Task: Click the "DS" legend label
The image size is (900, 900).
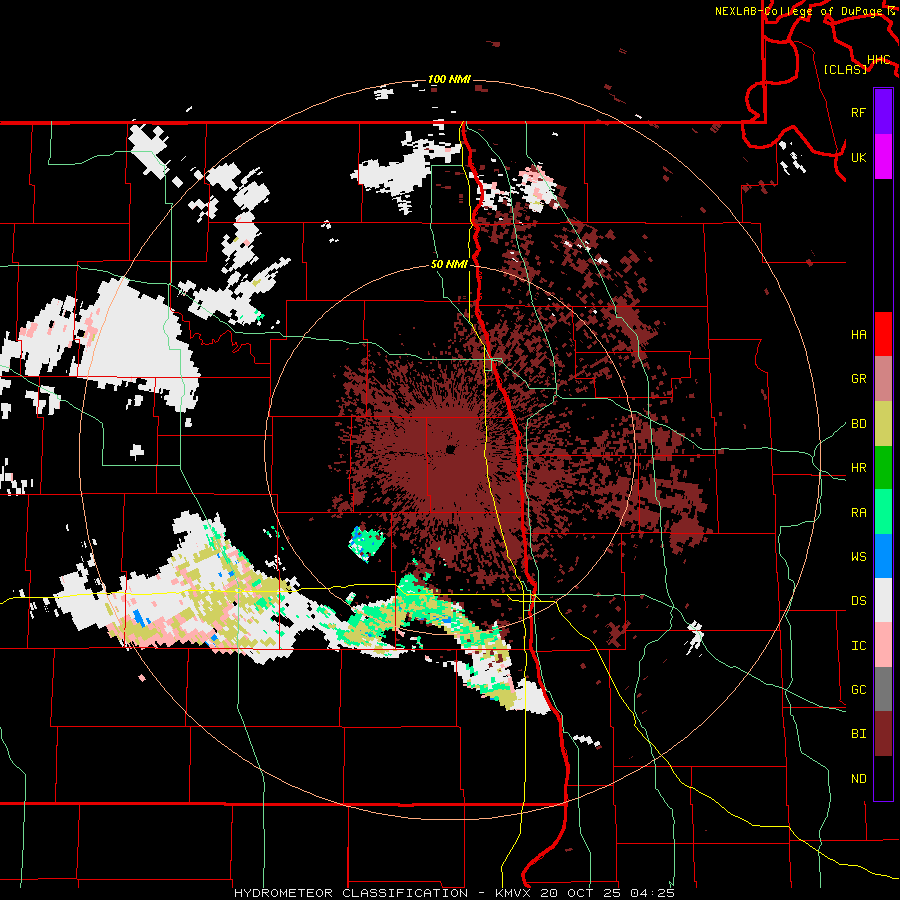Action: (x=858, y=601)
